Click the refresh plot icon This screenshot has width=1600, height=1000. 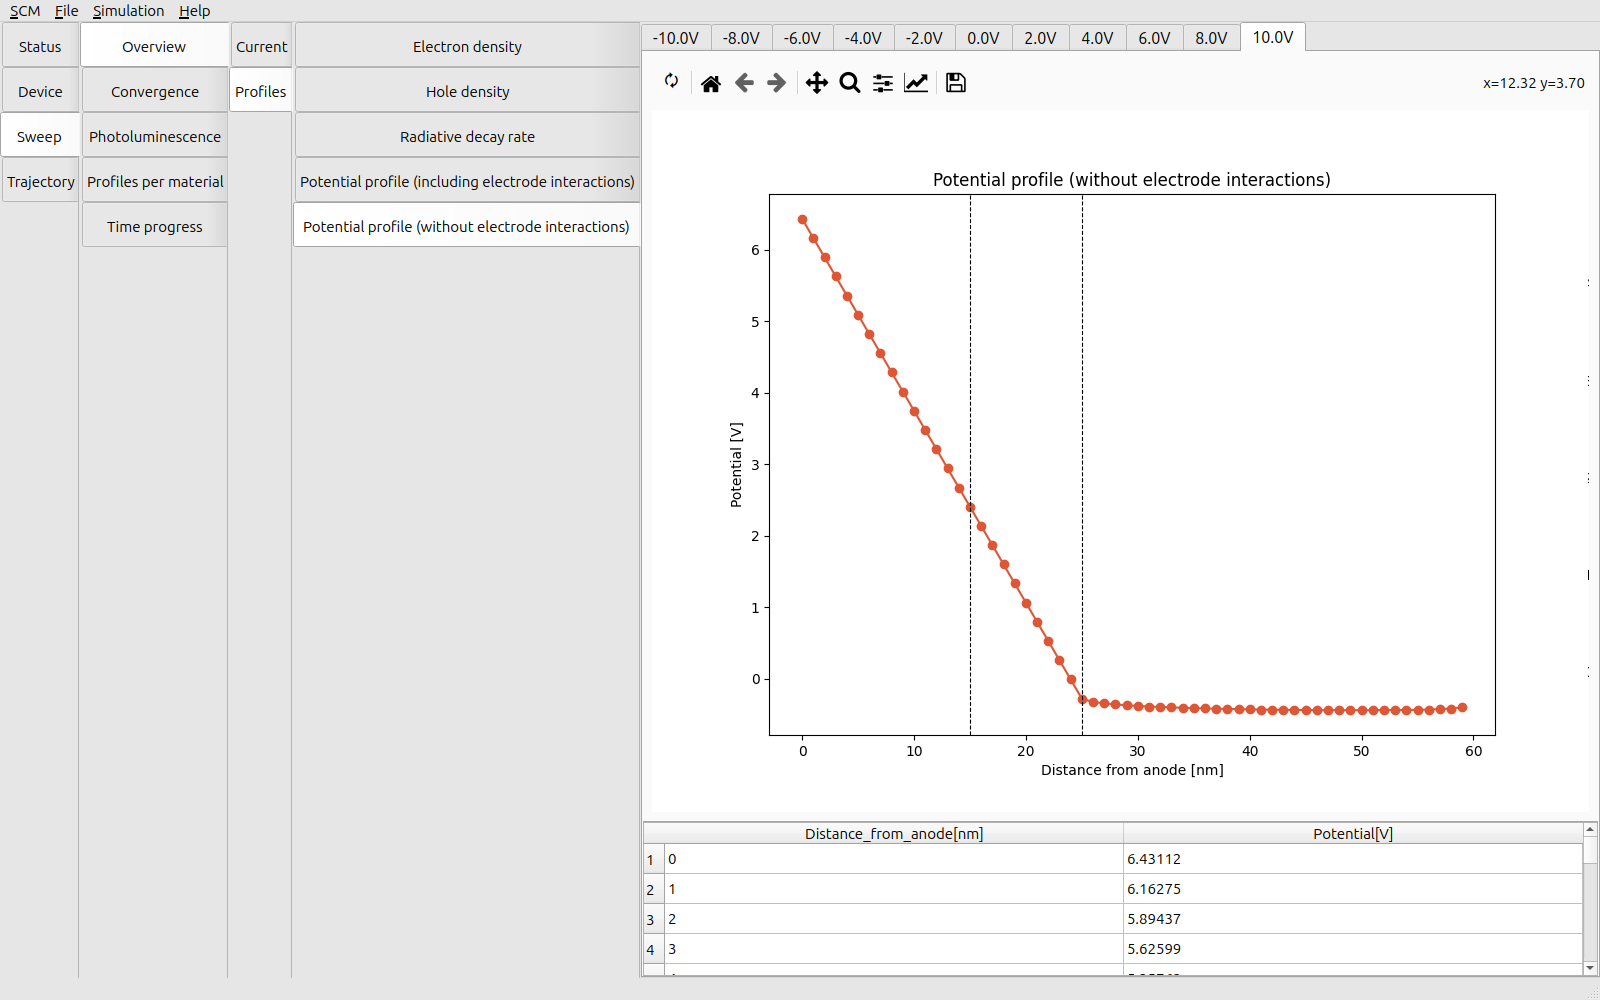tap(671, 82)
